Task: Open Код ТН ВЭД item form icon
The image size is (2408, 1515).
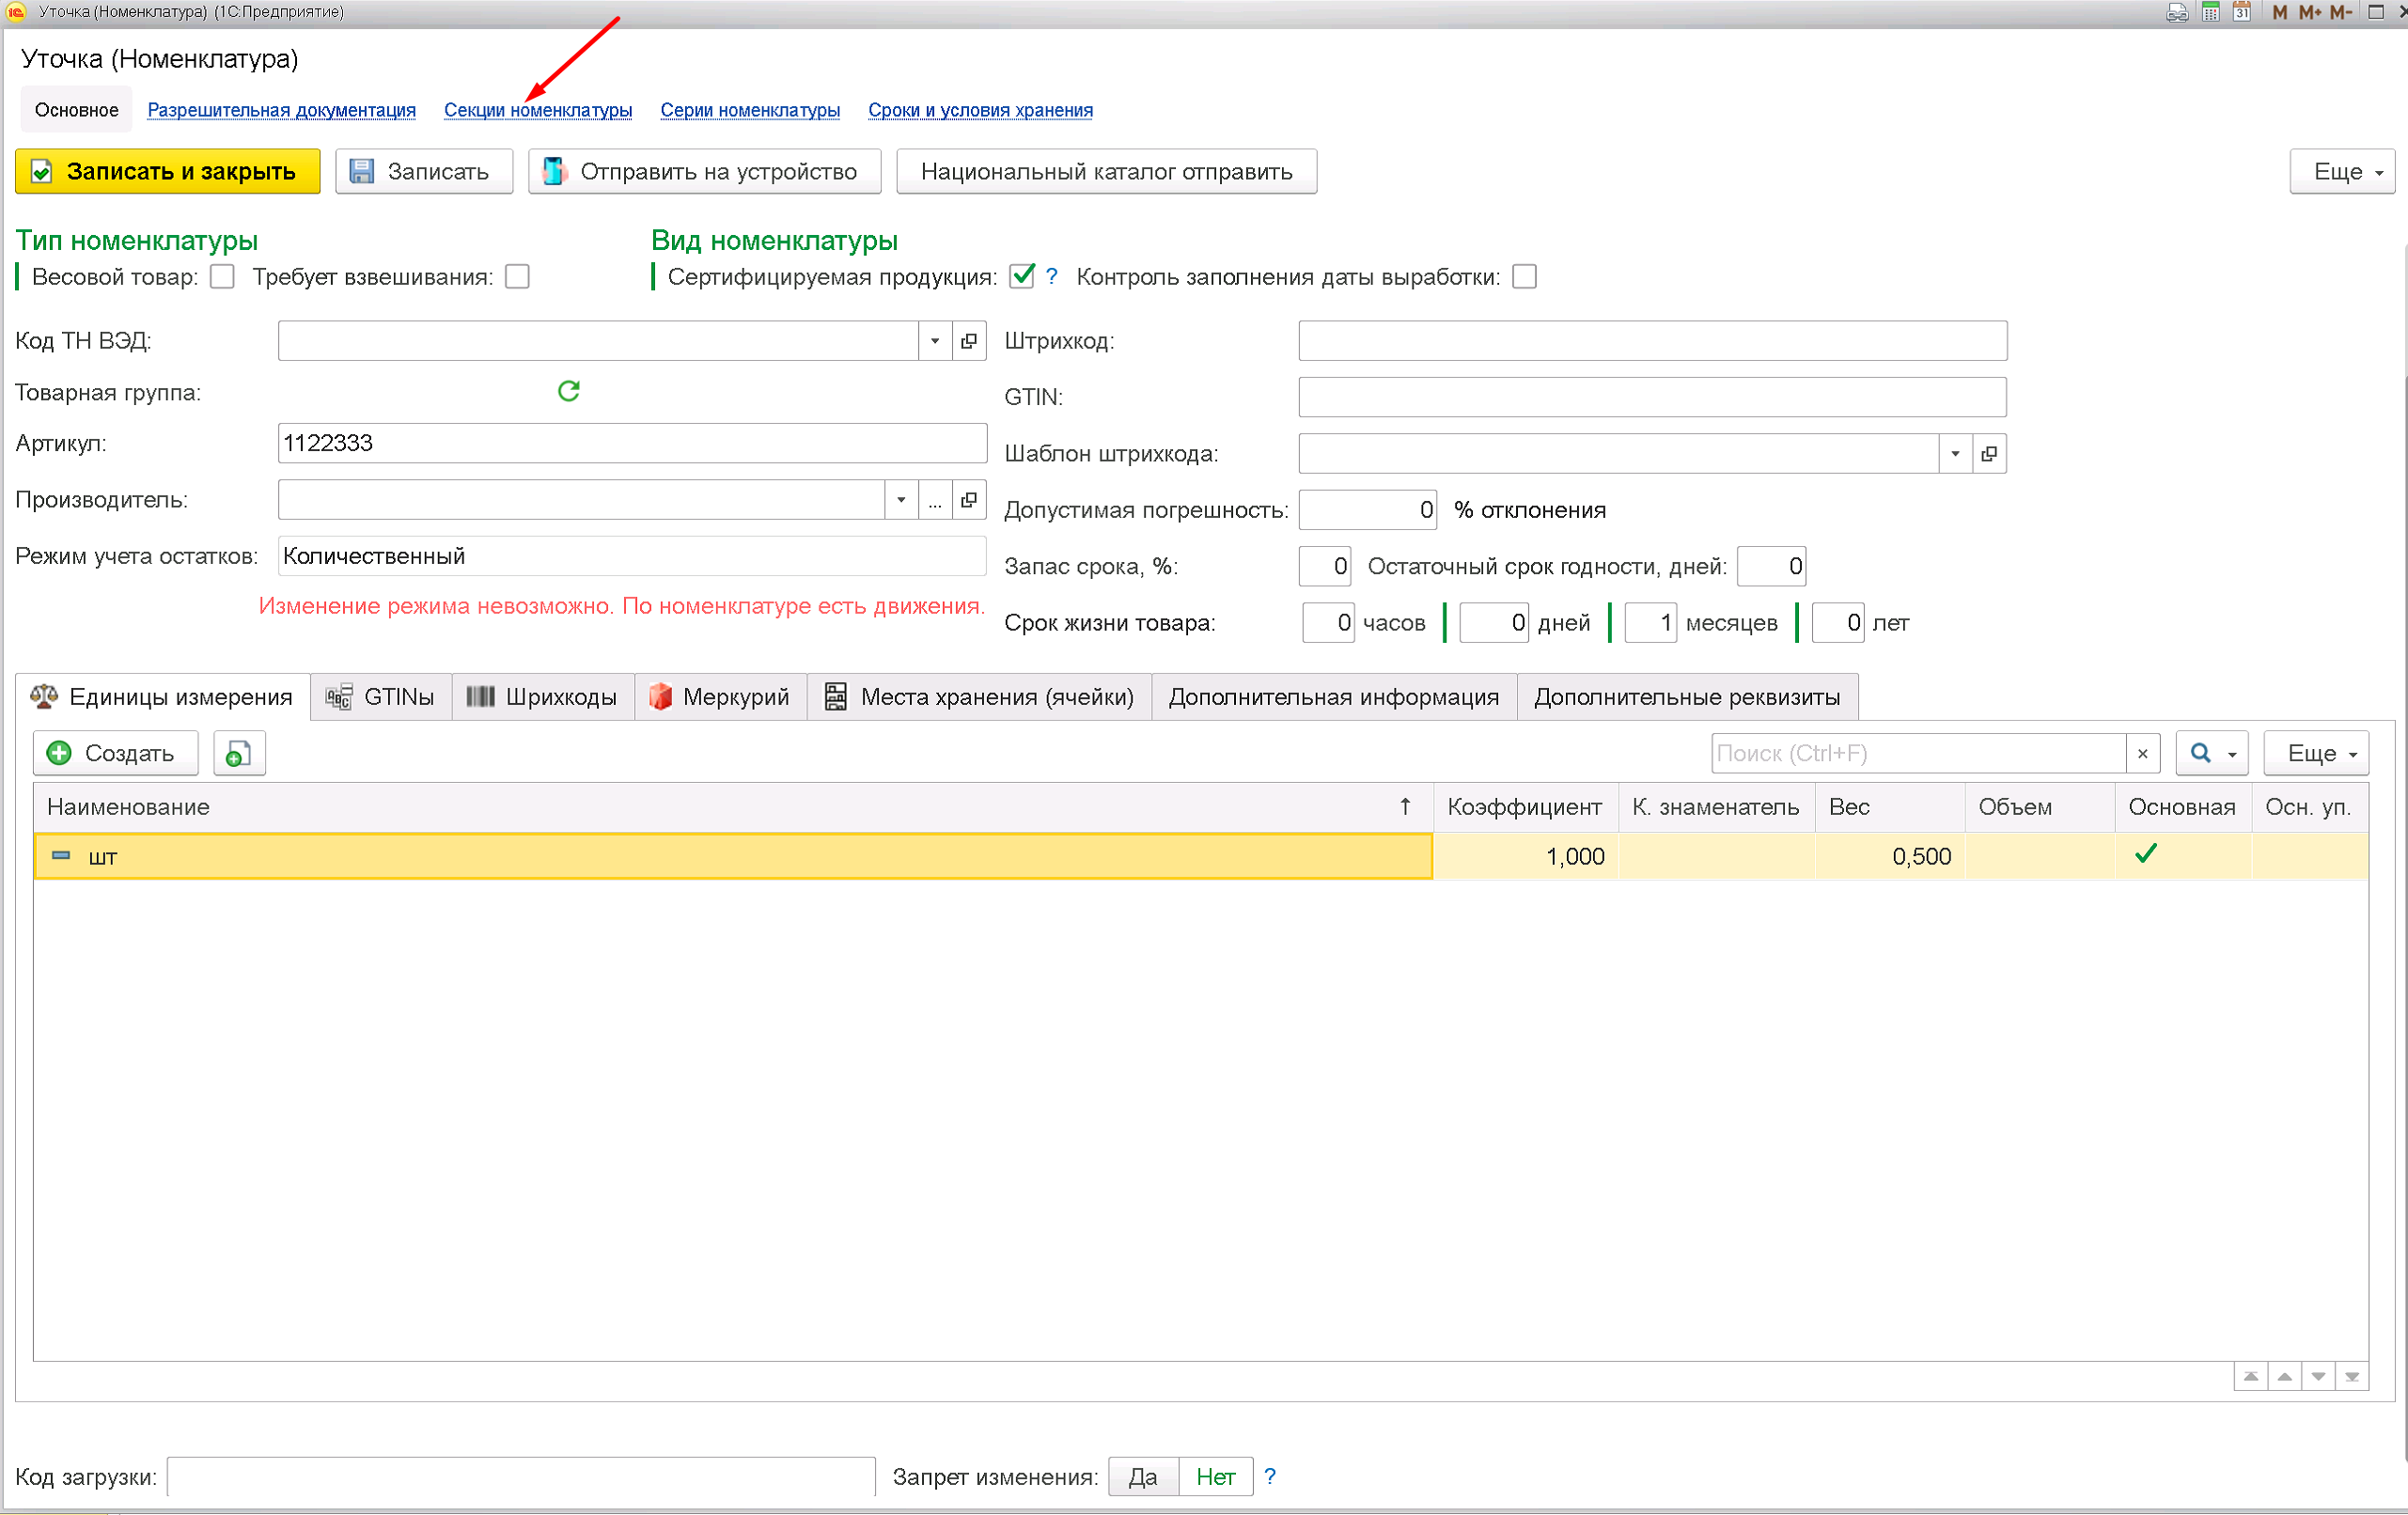Action: [969, 341]
